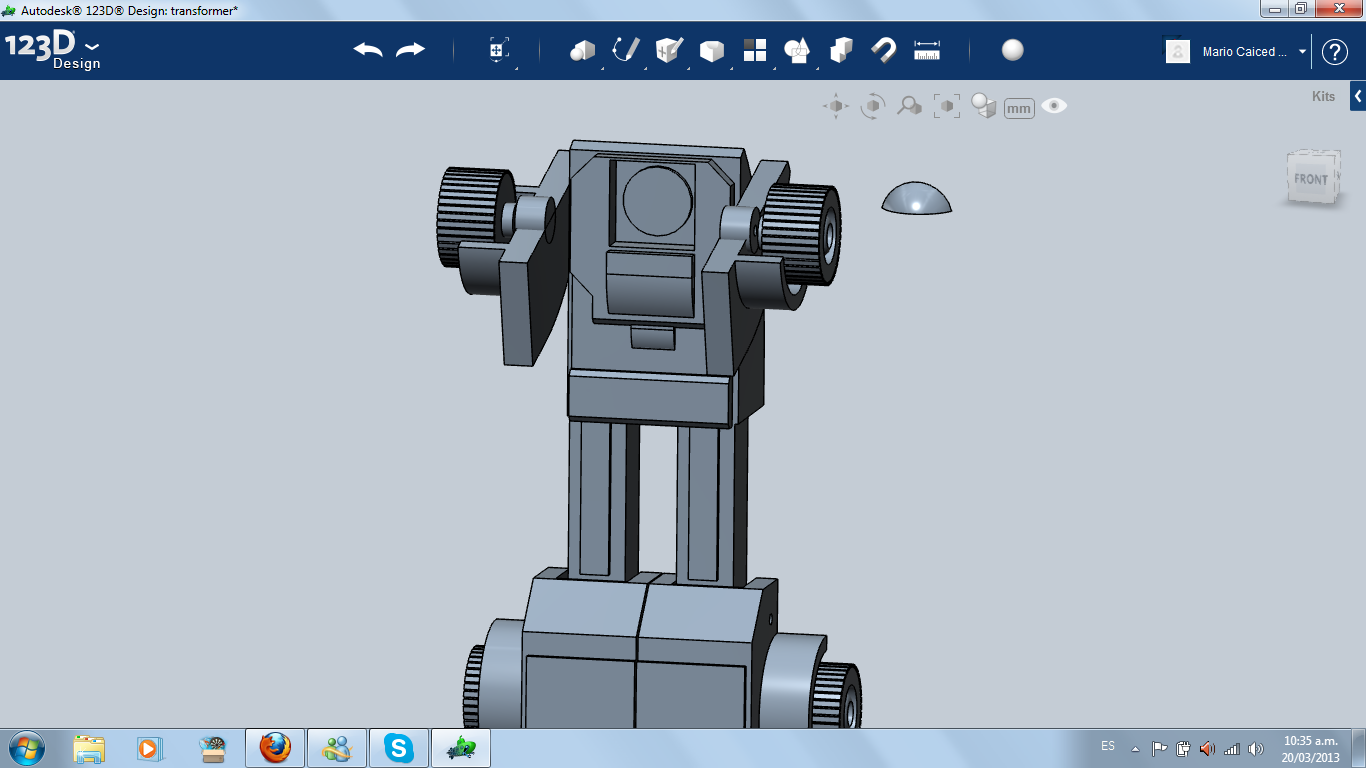Open the mm units setting
1366x768 pixels.
pyautogui.click(x=1019, y=108)
